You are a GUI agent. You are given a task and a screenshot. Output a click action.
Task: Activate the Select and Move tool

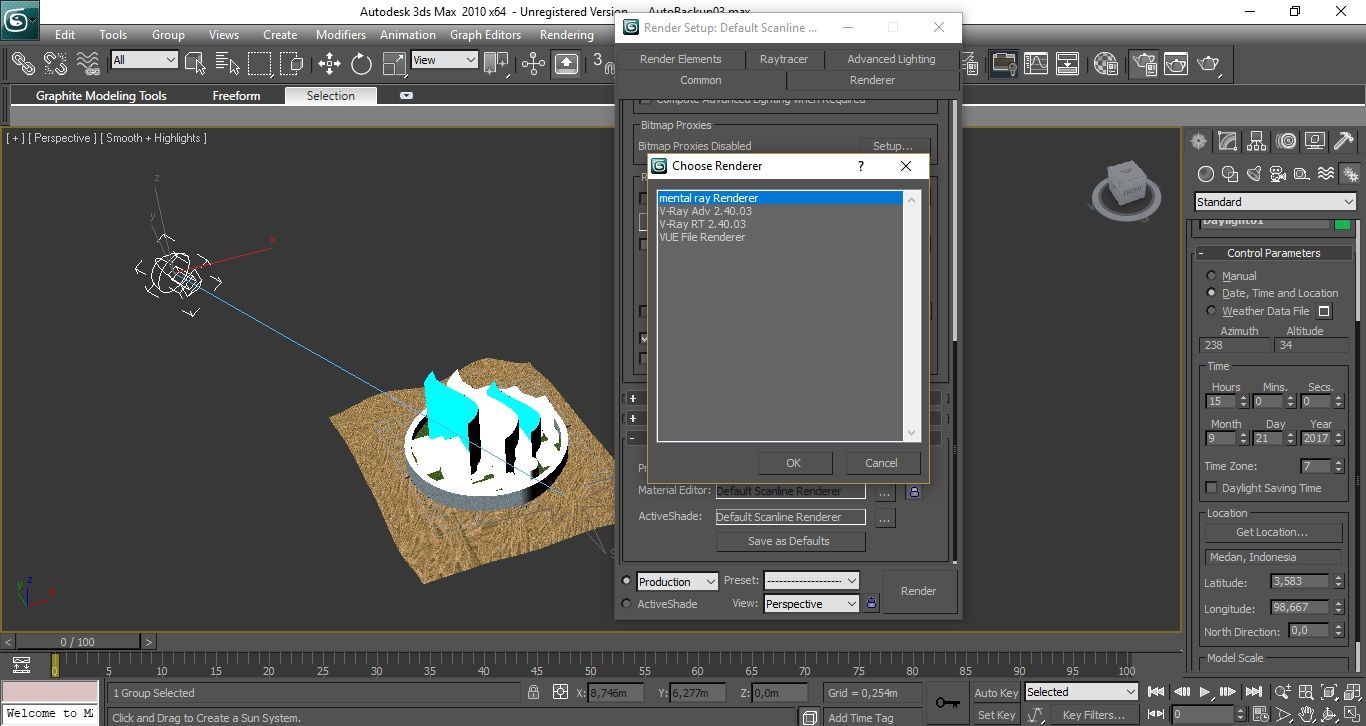click(329, 64)
